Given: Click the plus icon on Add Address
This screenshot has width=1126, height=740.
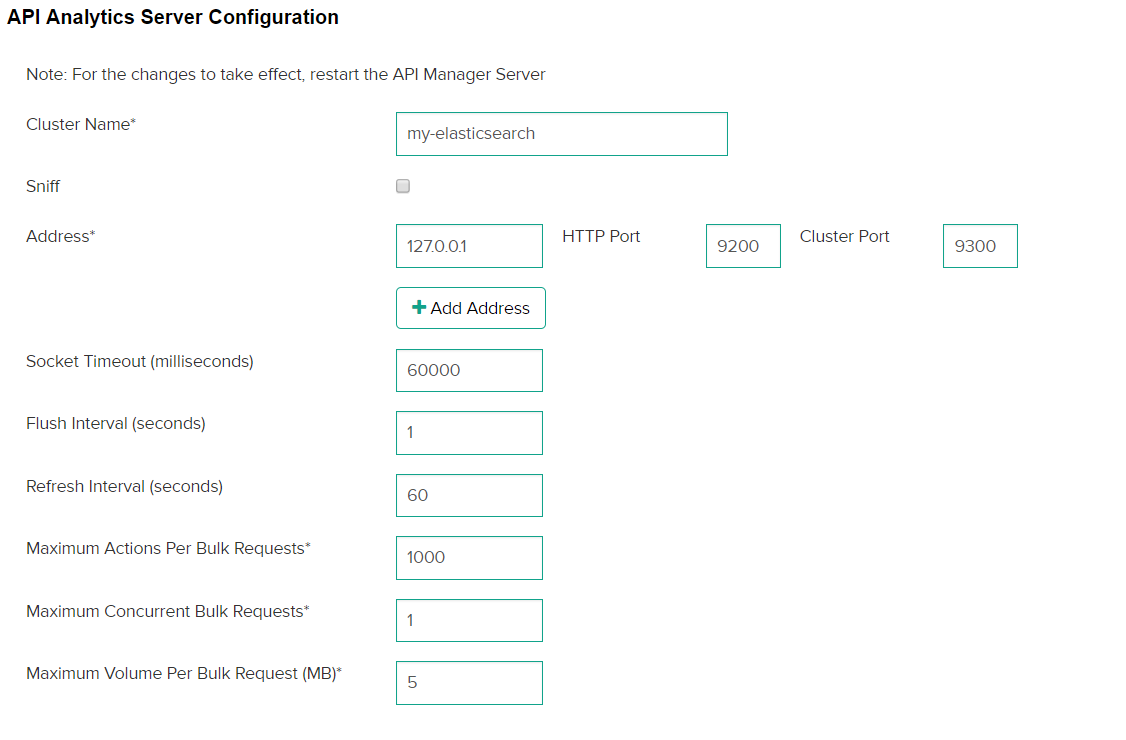Looking at the screenshot, I should click(x=419, y=308).
